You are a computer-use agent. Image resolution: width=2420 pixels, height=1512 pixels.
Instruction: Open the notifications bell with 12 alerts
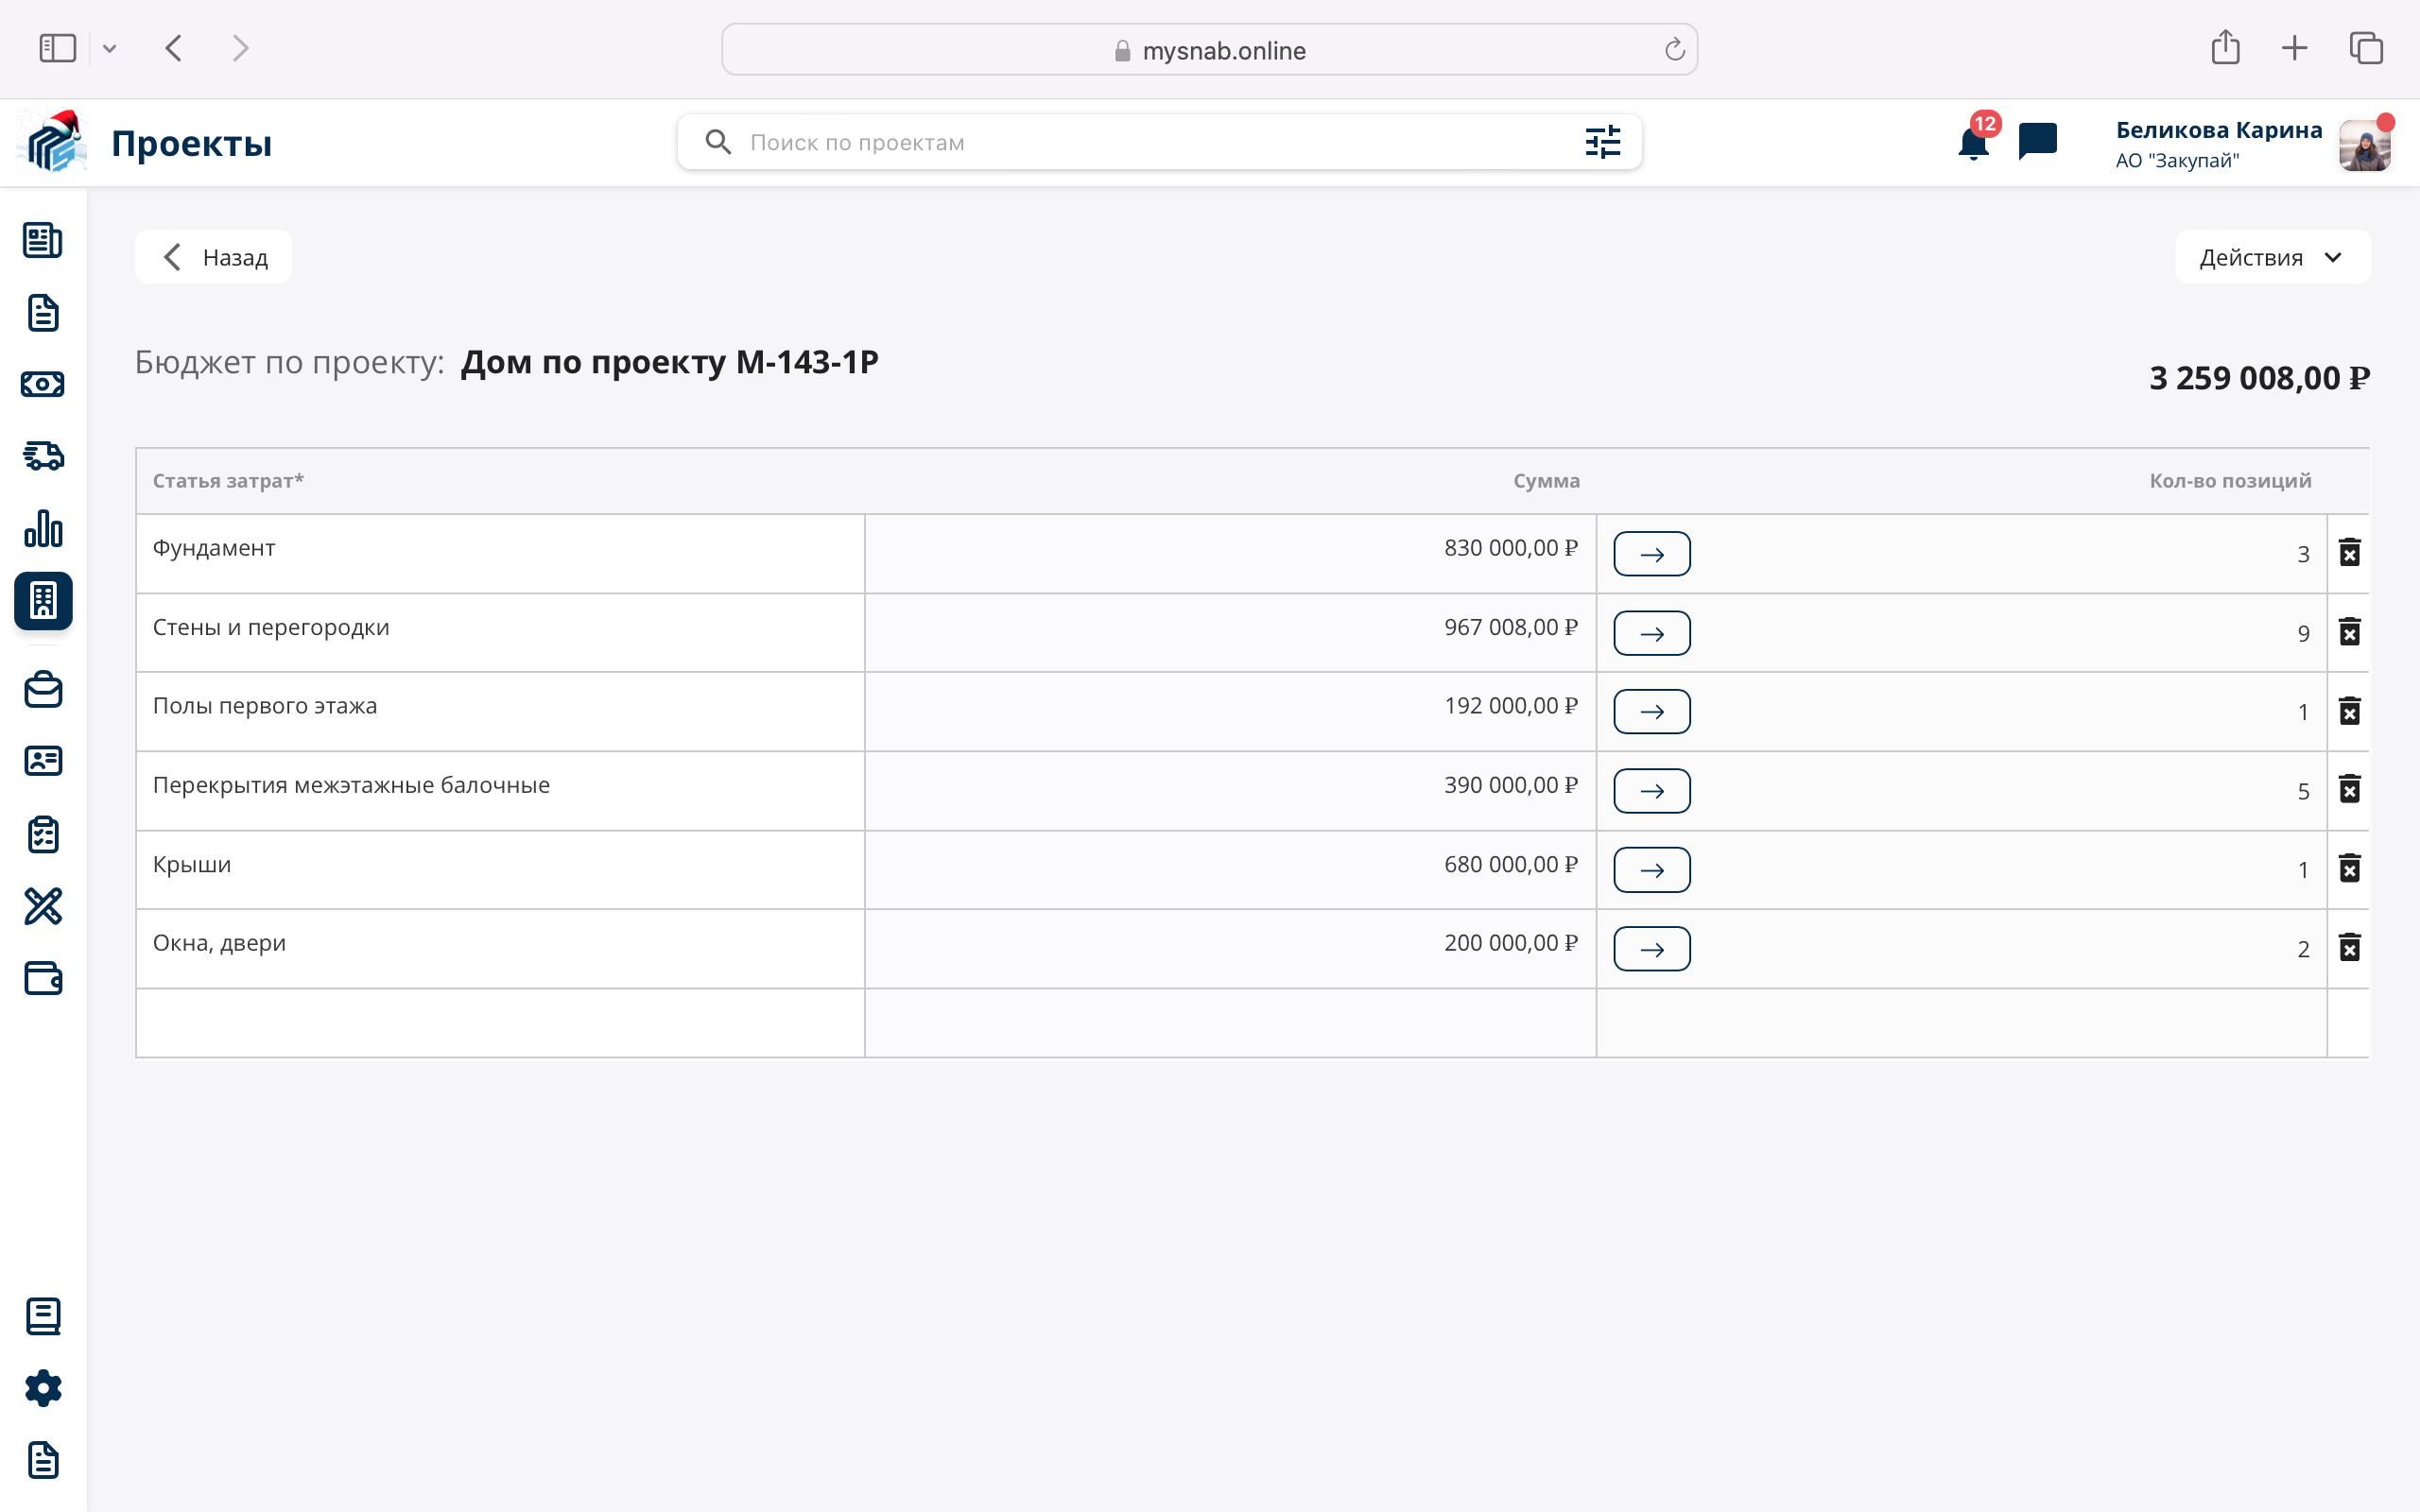click(x=1973, y=143)
